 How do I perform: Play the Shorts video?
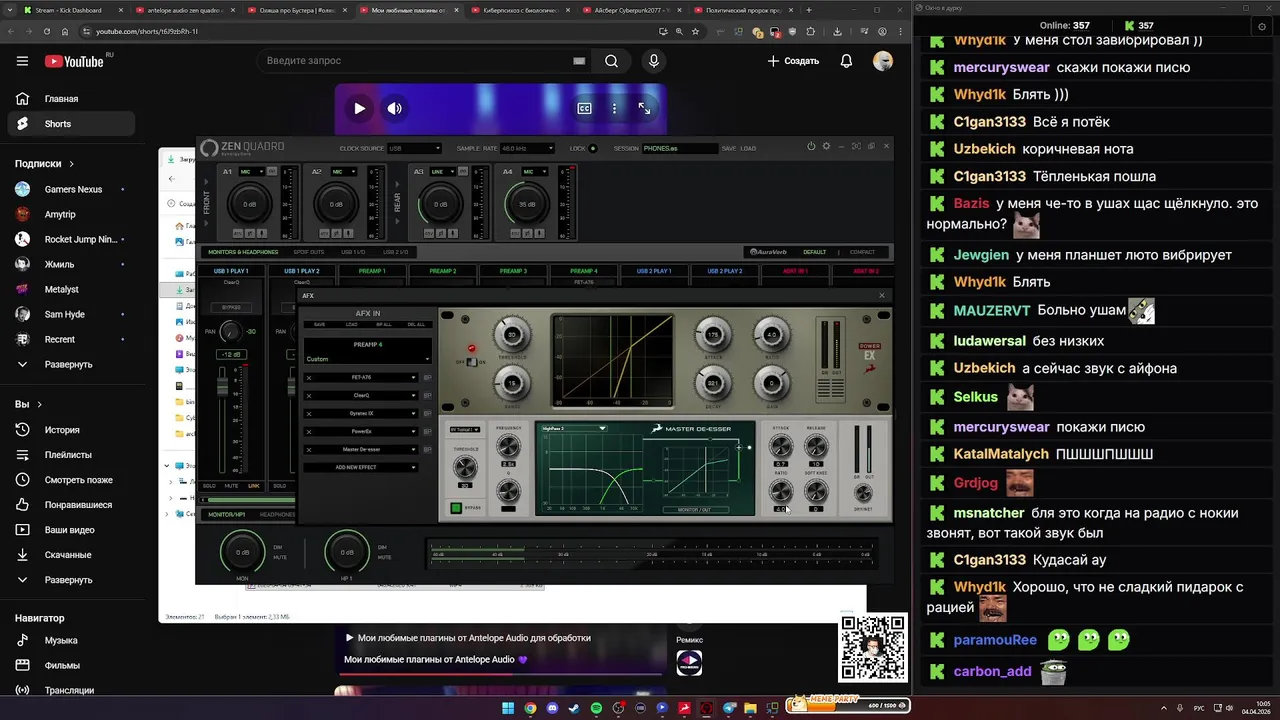click(x=359, y=108)
